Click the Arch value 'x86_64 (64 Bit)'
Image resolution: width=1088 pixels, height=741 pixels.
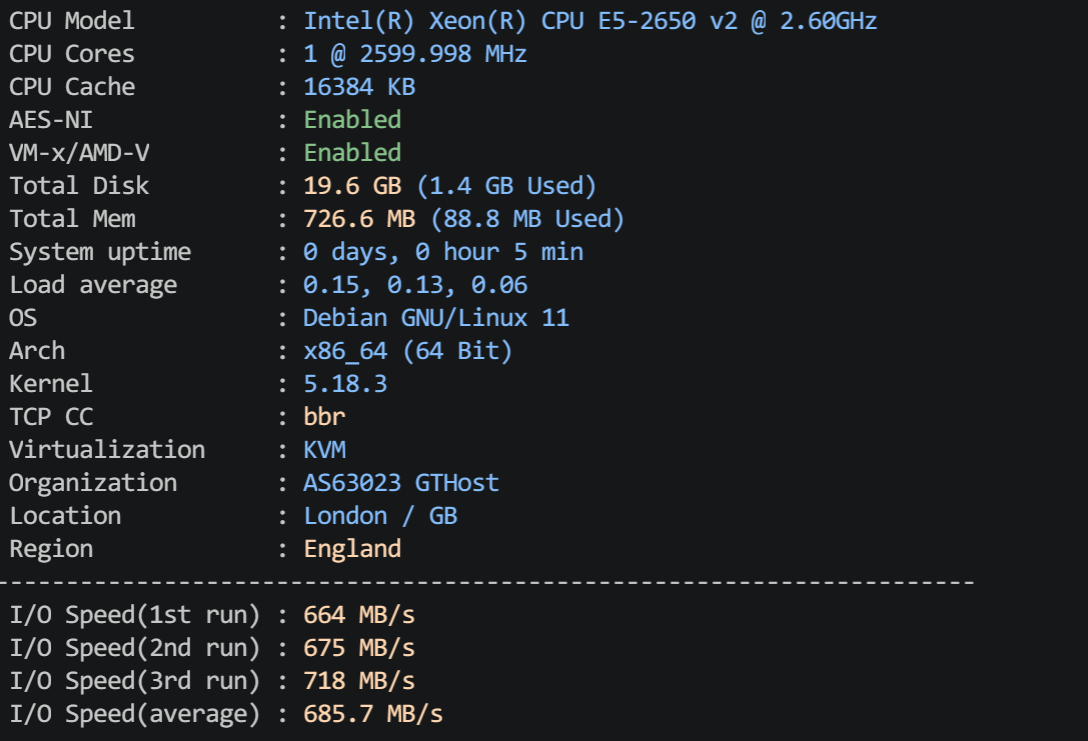click(408, 351)
